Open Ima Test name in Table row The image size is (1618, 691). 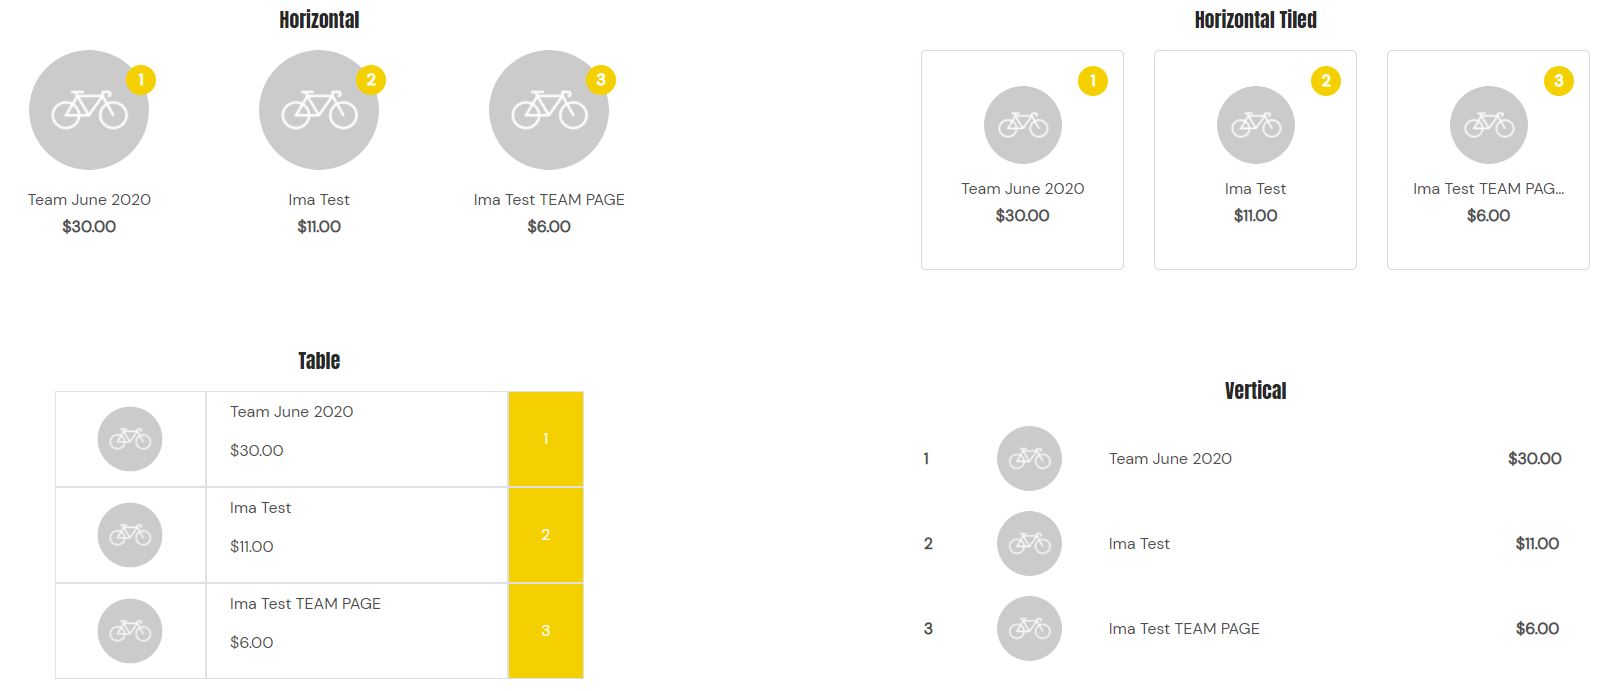pyautogui.click(x=260, y=508)
